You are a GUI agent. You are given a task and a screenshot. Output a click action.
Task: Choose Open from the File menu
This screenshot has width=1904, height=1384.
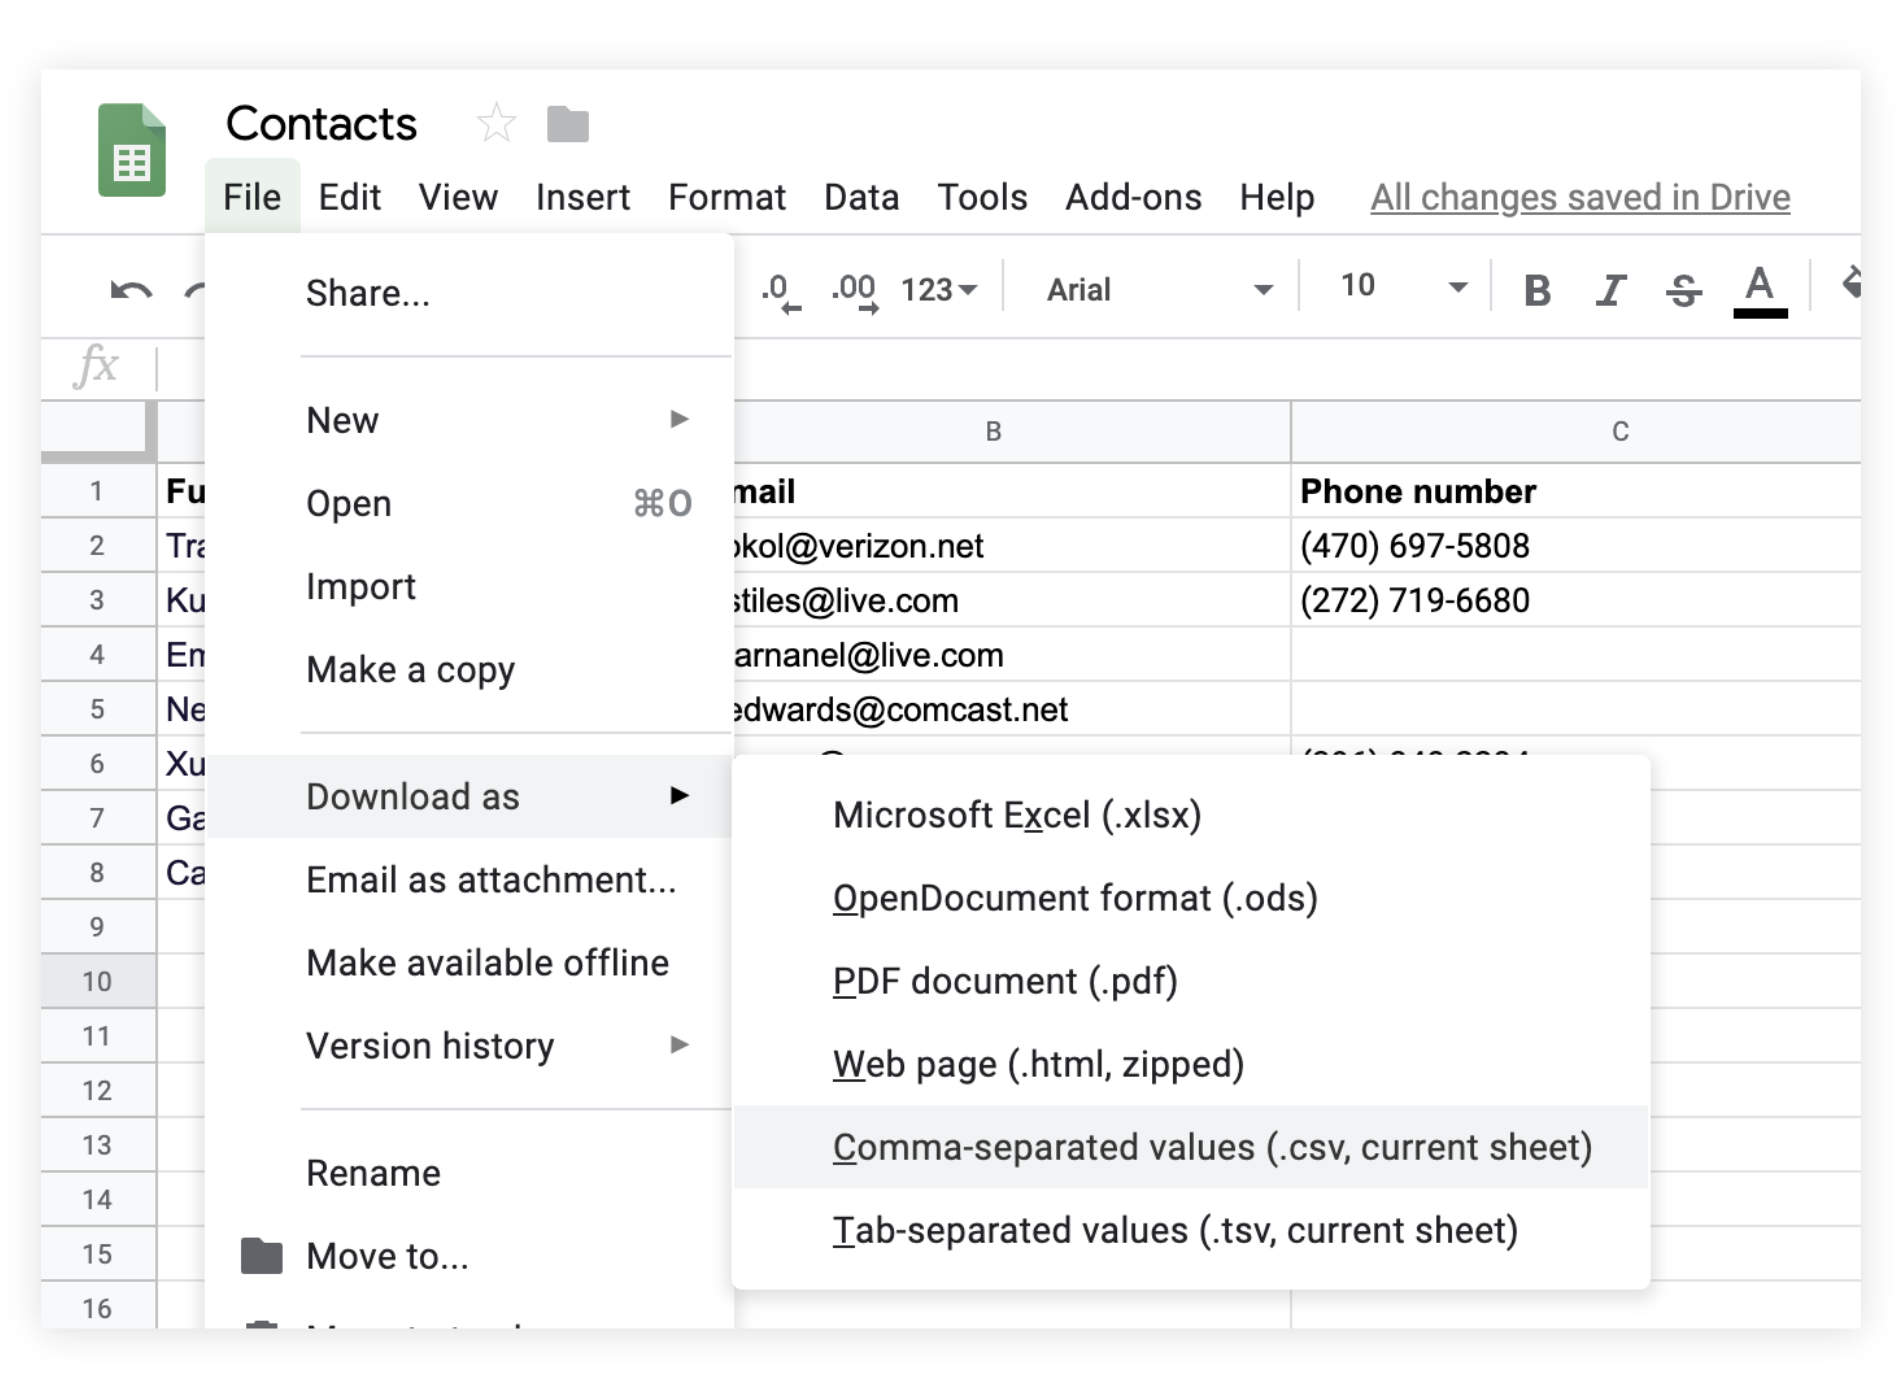coord(469,503)
